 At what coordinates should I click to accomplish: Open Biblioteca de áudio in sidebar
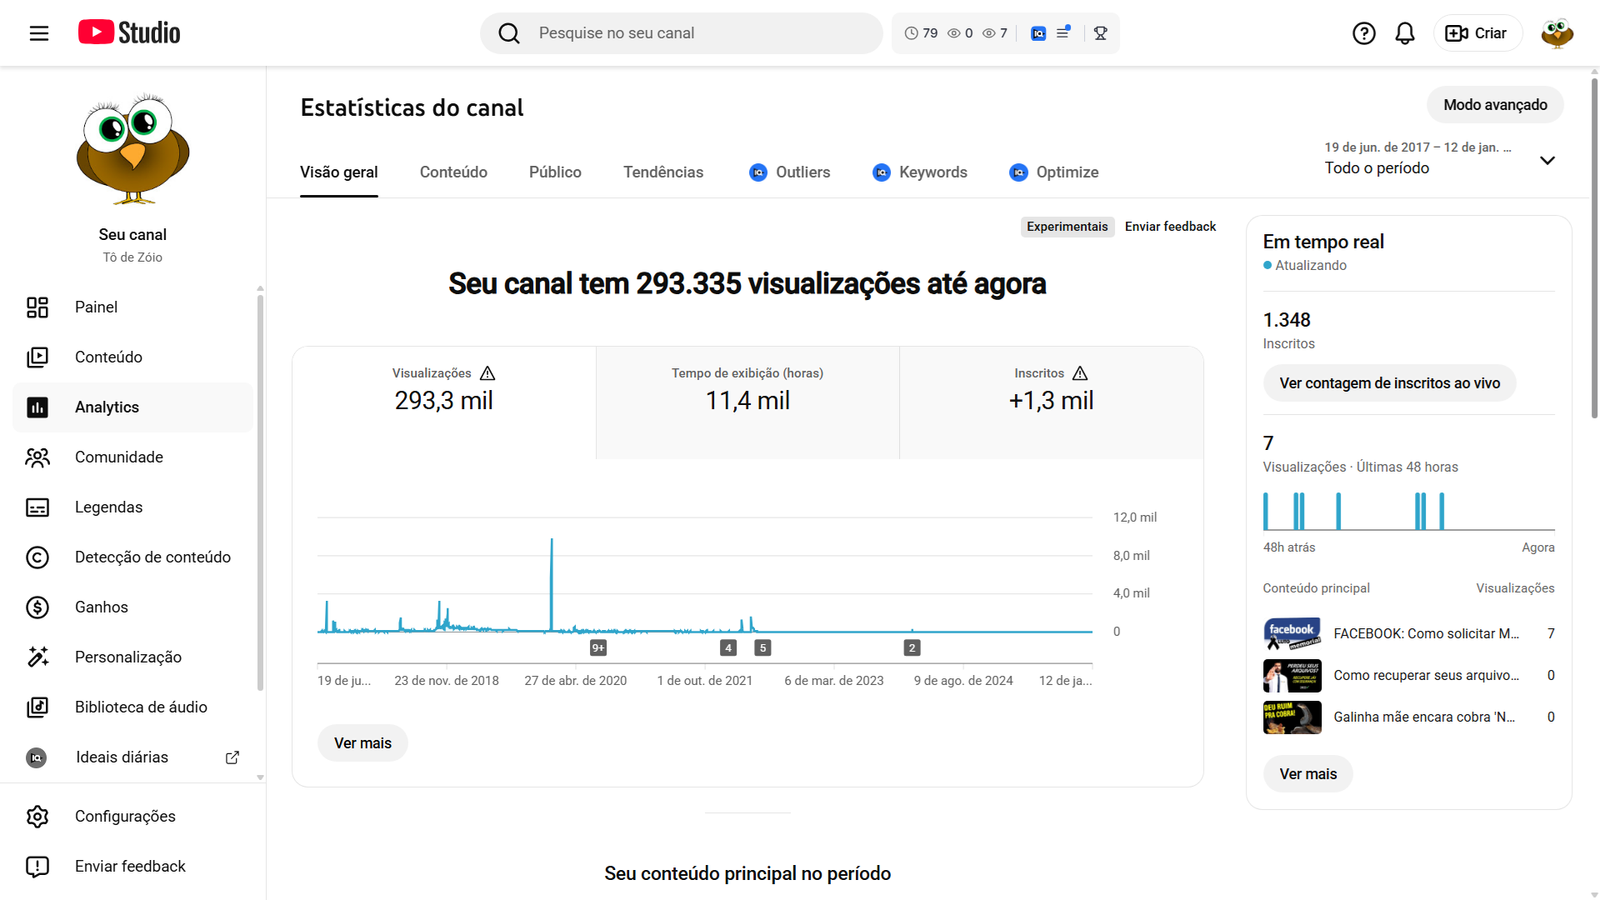point(140,707)
